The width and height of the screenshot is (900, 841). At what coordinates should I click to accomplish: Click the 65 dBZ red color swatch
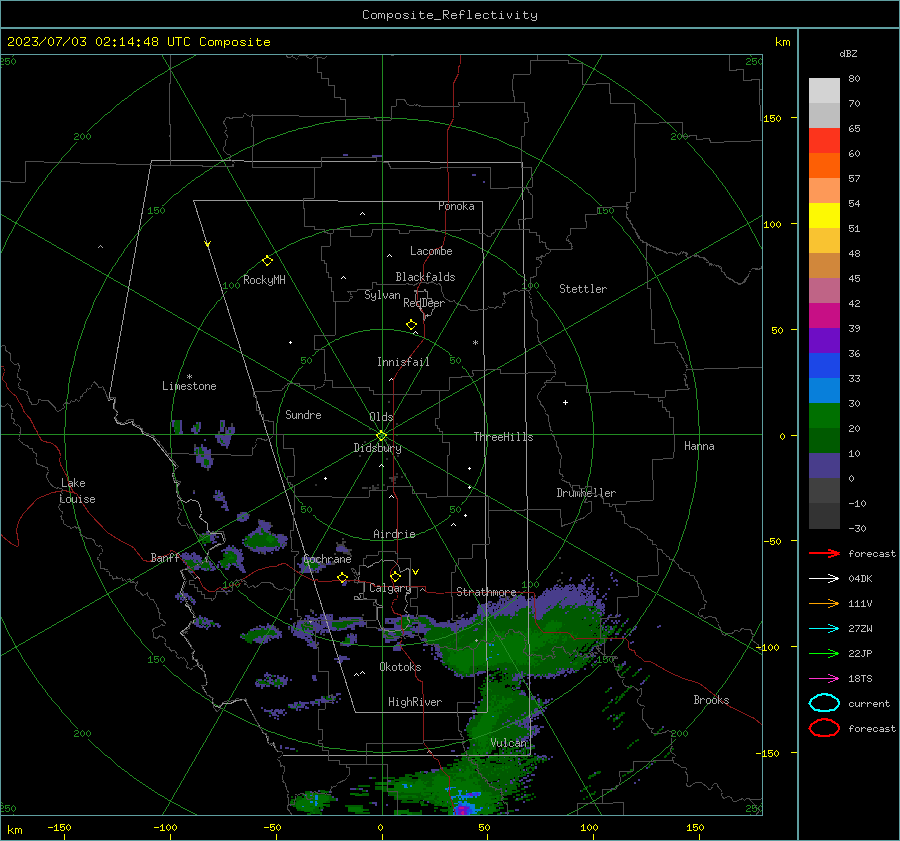[824, 141]
